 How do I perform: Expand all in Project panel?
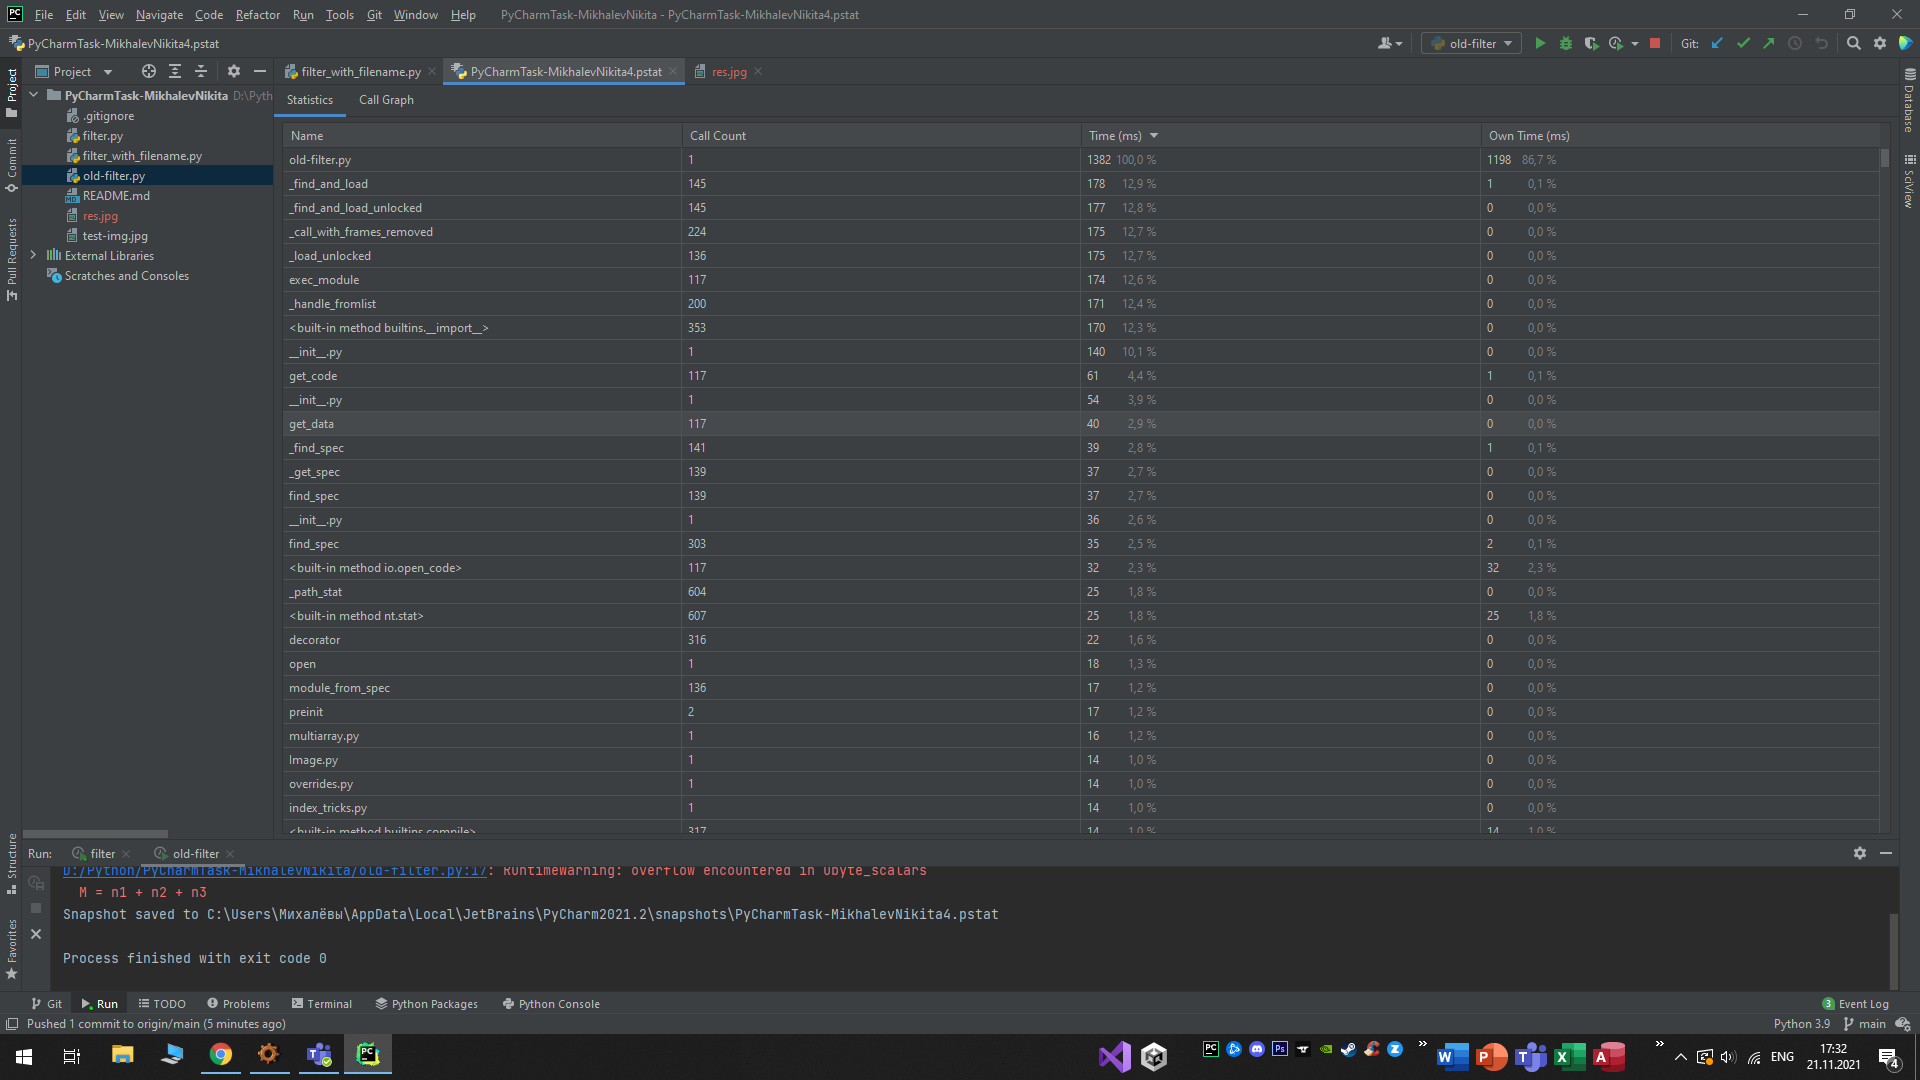175,71
